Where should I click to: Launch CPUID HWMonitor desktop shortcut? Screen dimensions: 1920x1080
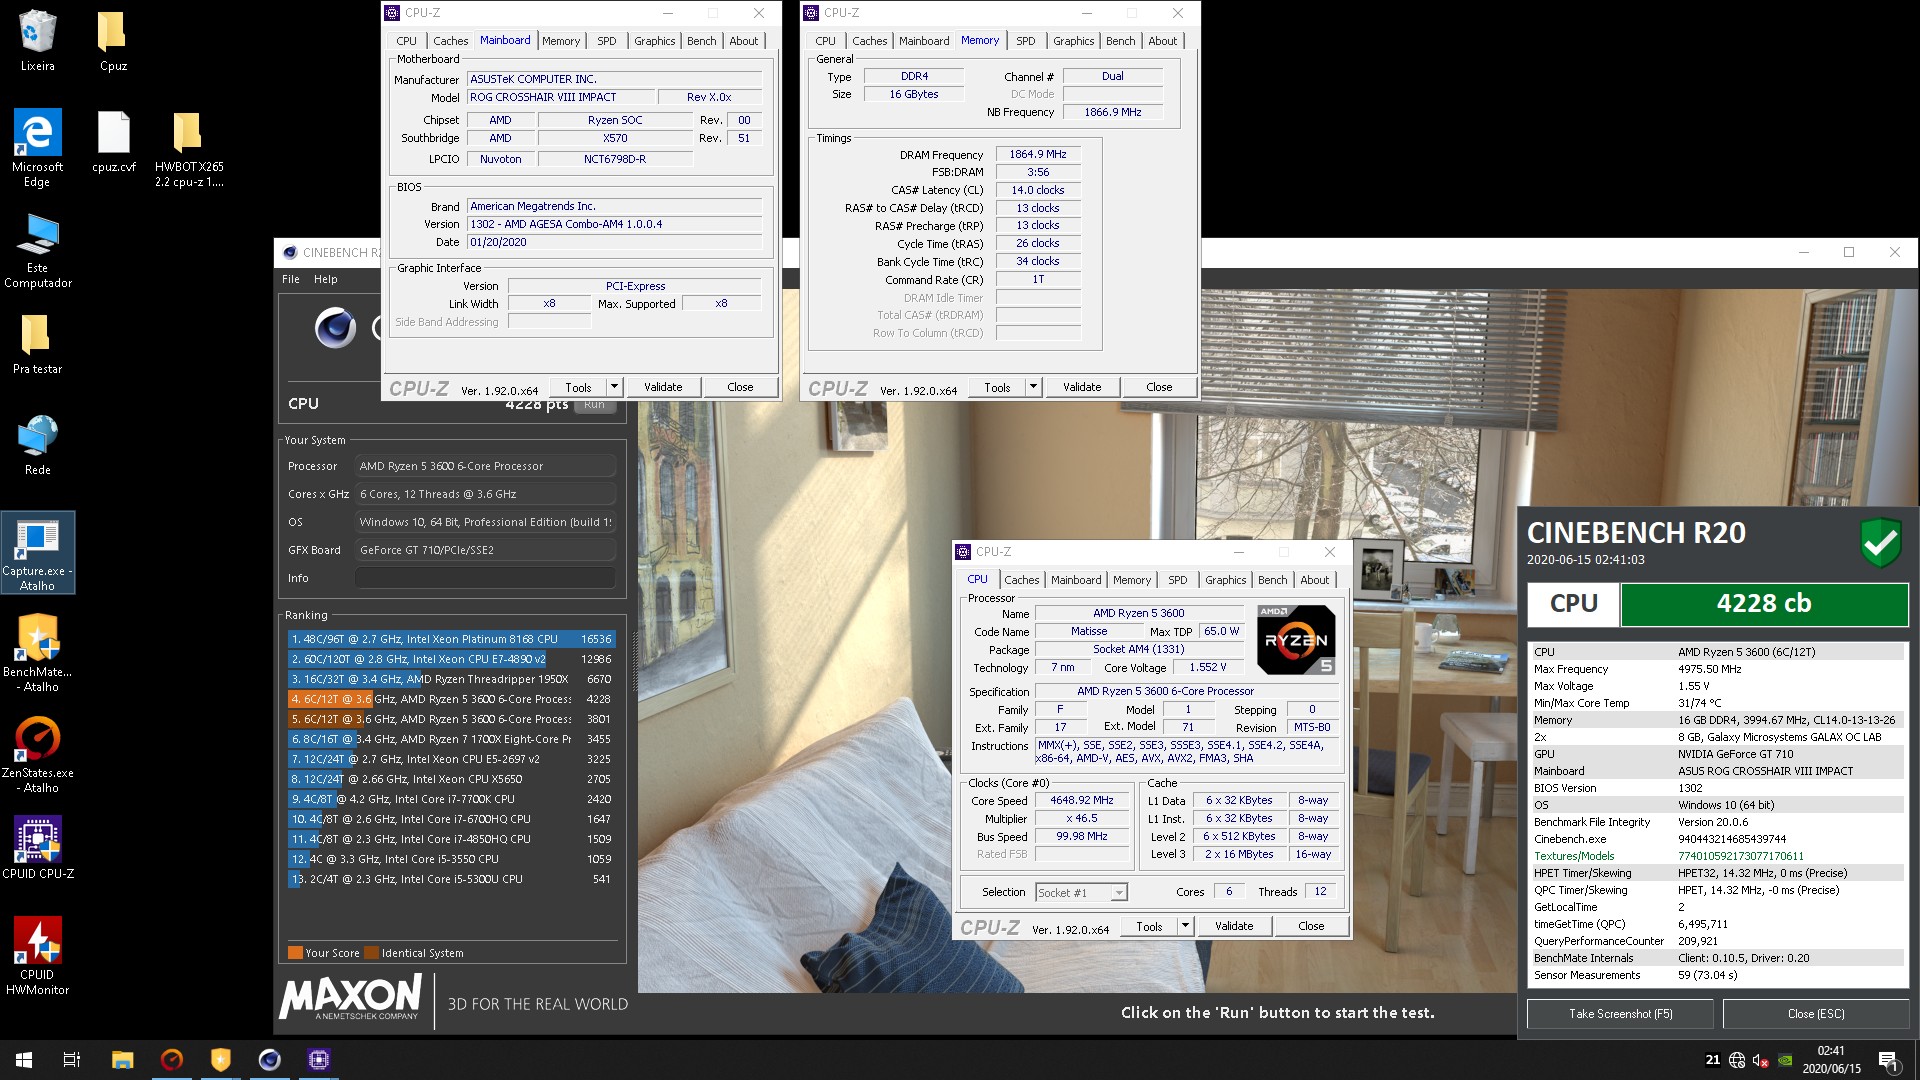38,955
